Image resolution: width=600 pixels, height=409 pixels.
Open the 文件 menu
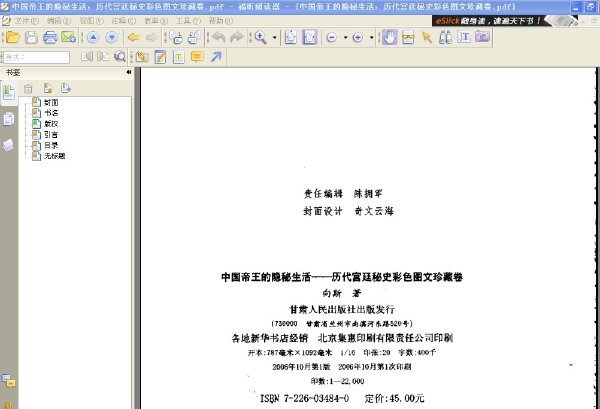pyautogui.click(x=26, y=21)
